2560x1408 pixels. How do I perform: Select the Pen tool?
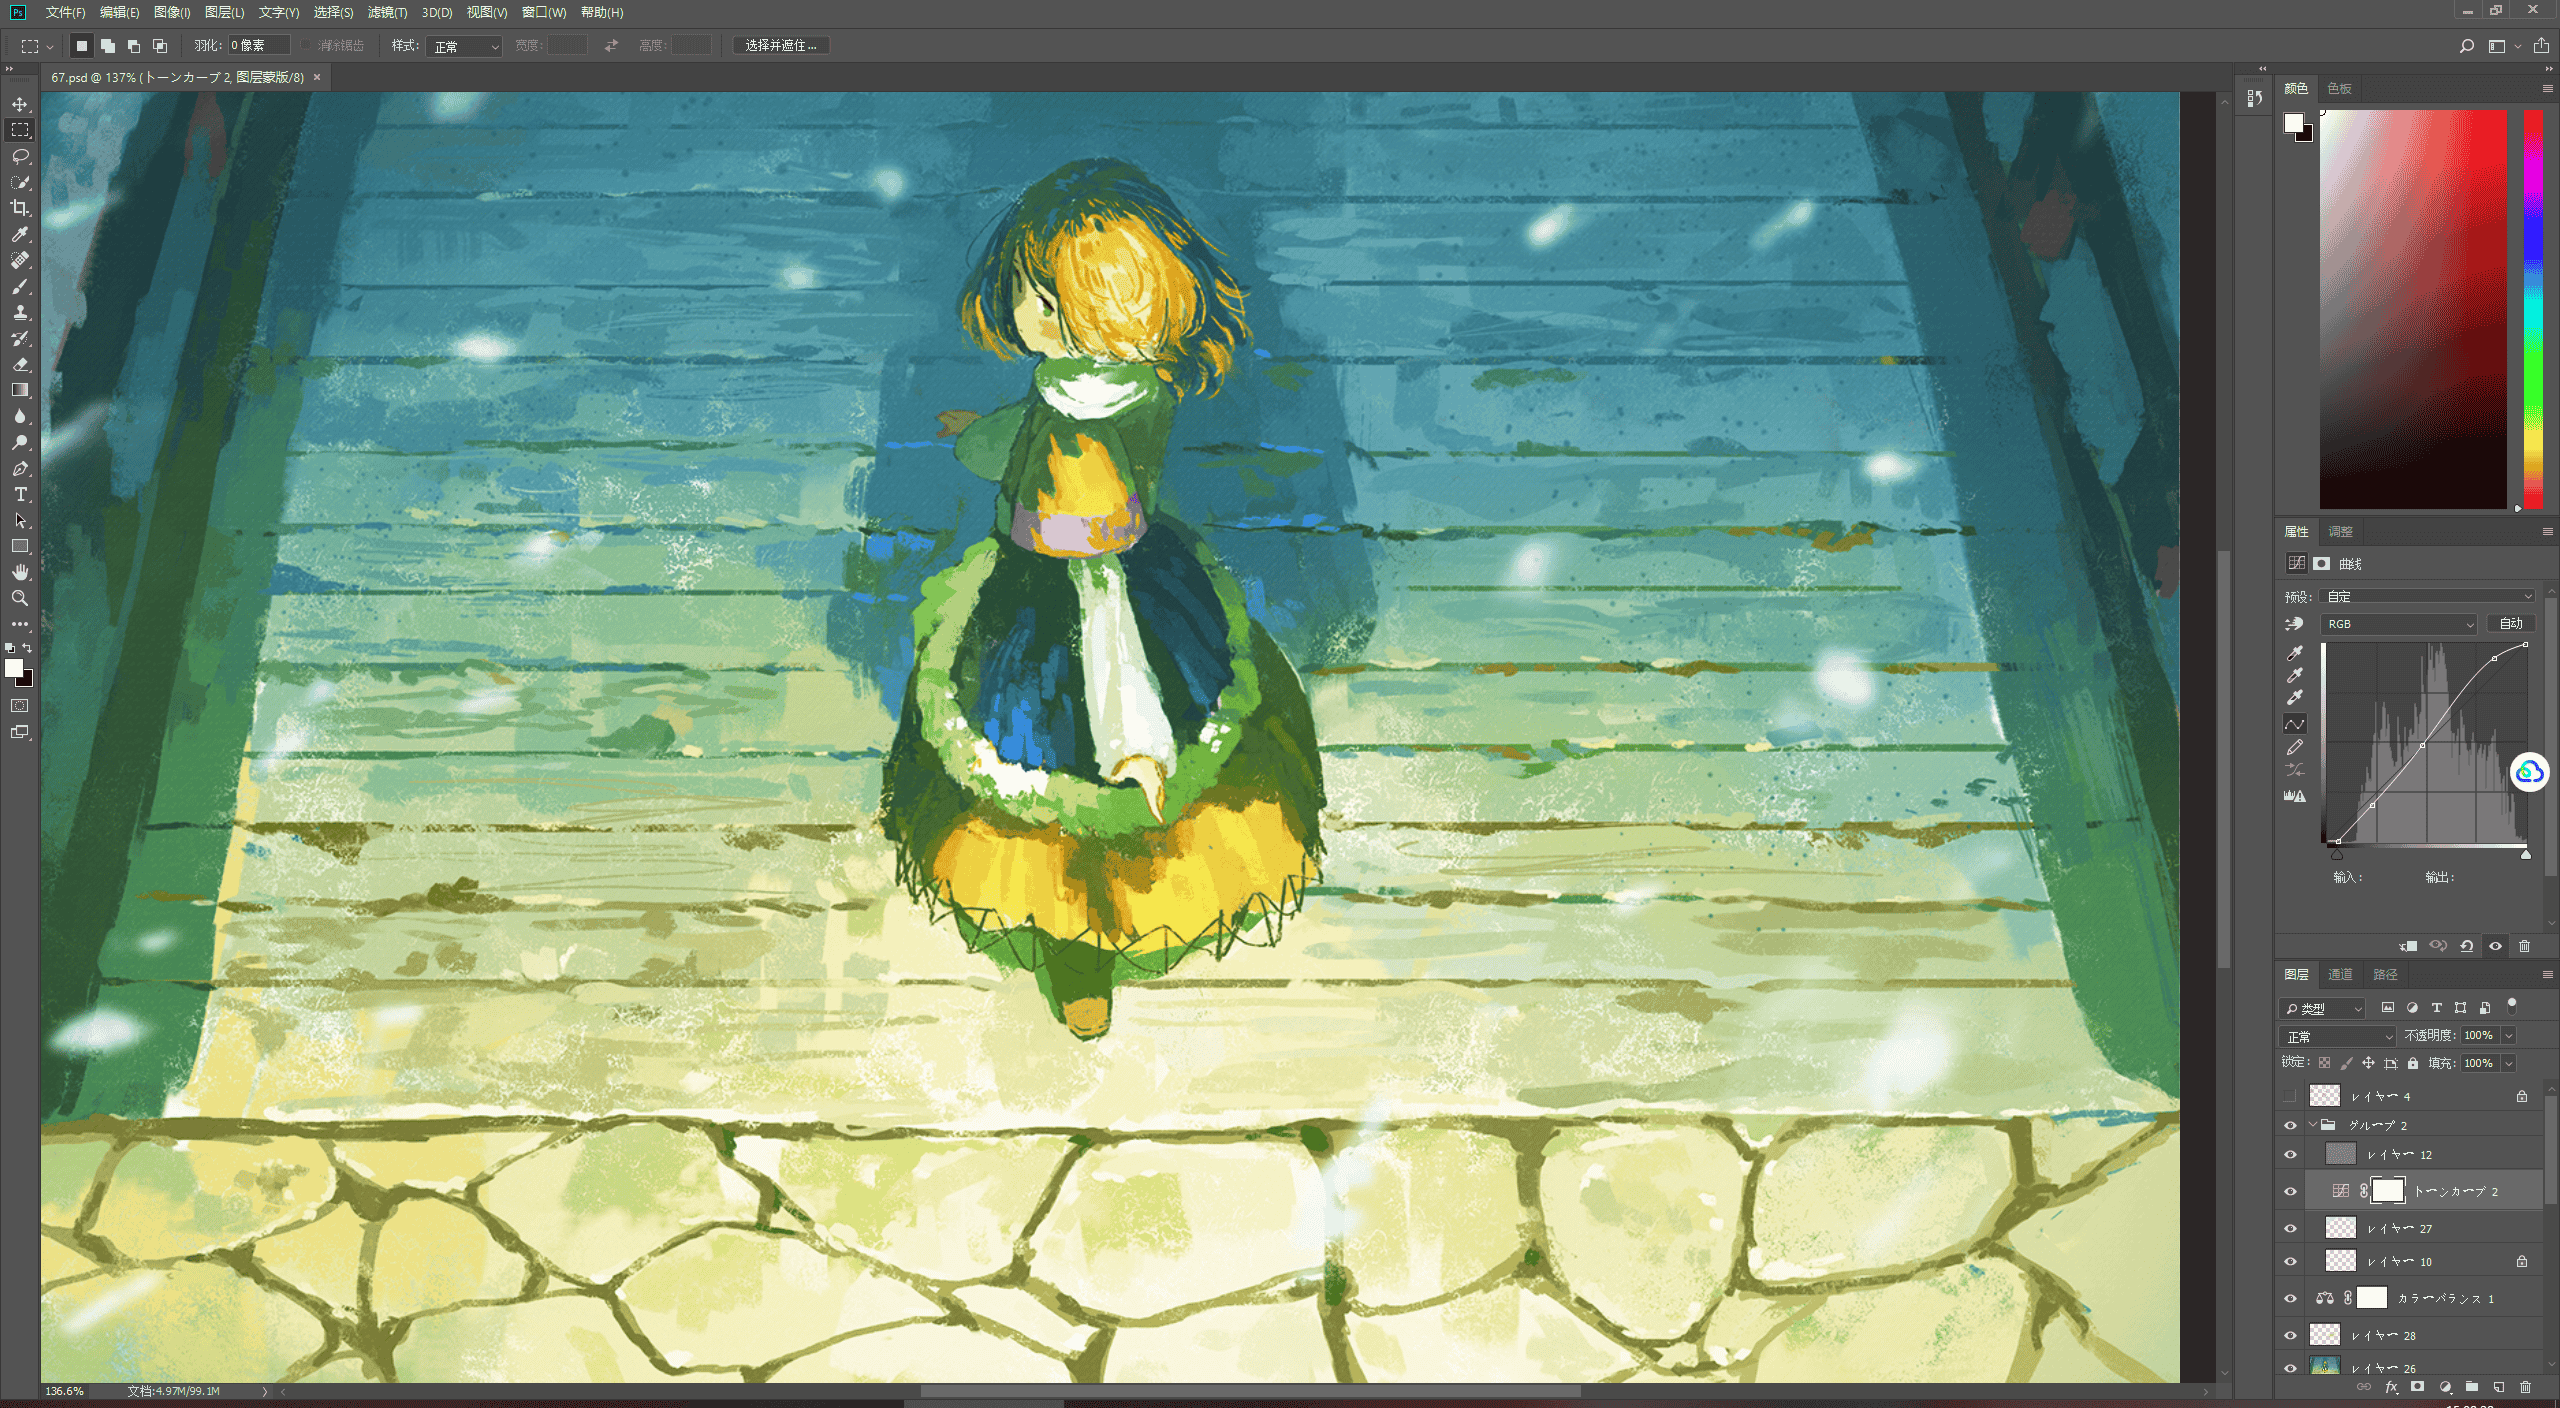pos(20,469)
